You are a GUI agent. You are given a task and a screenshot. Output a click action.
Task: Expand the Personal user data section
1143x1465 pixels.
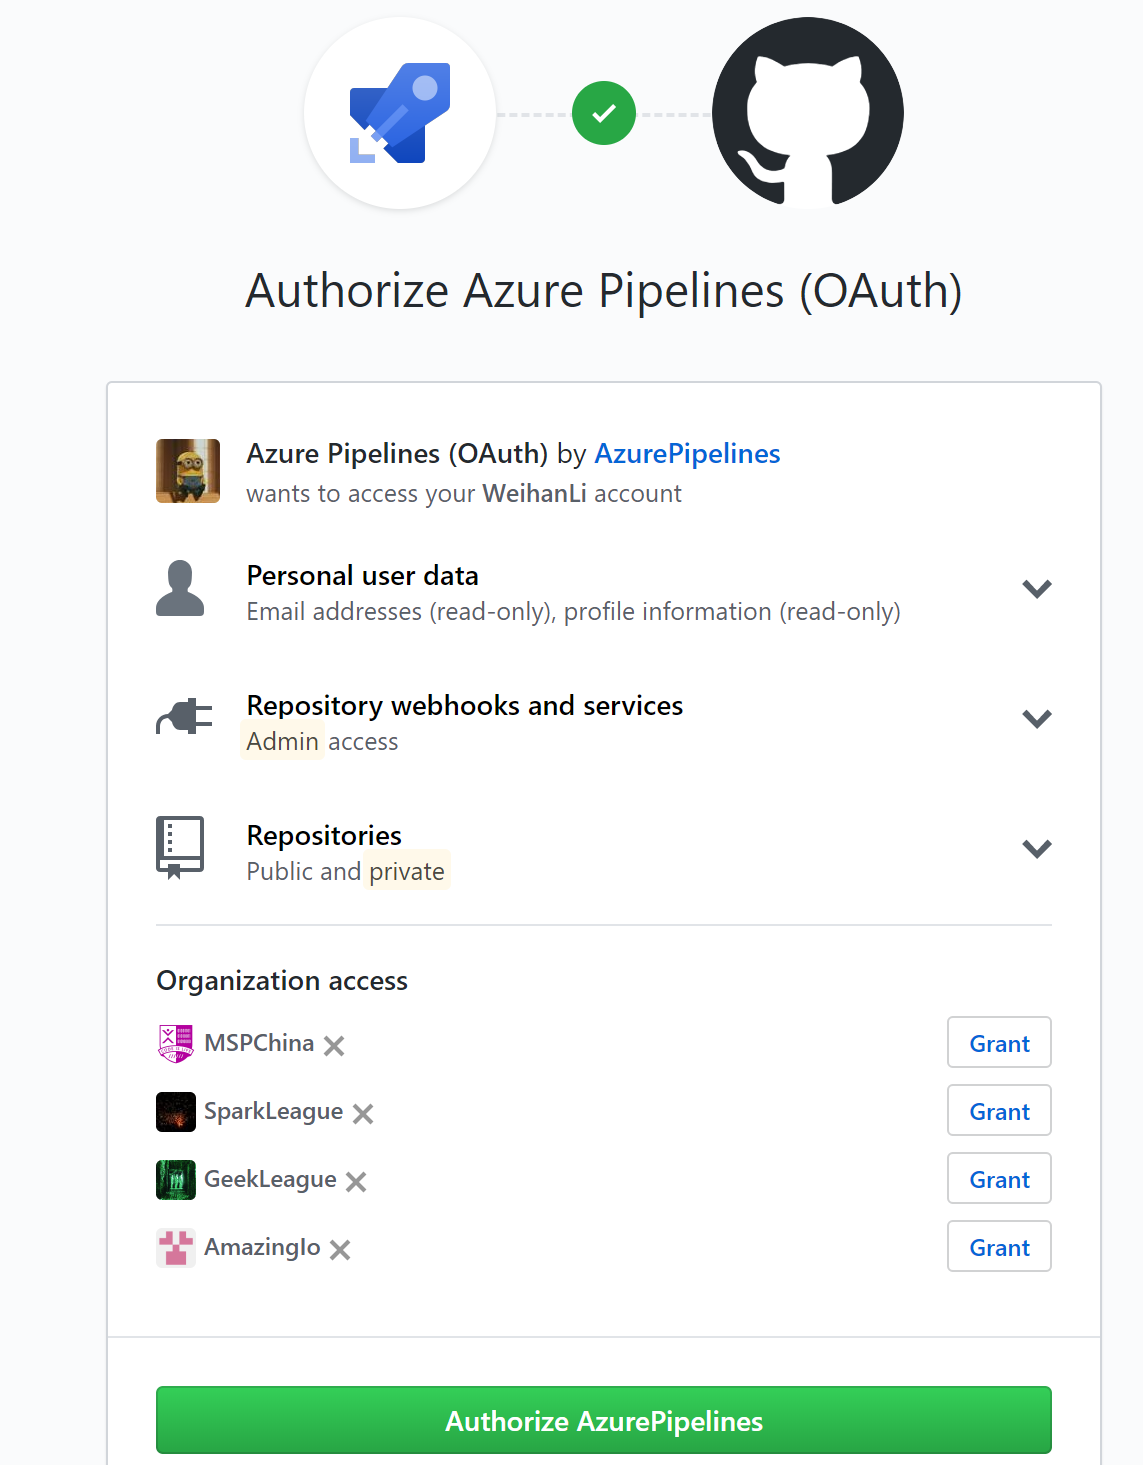pyautogui.click(x=1037, y=588)
